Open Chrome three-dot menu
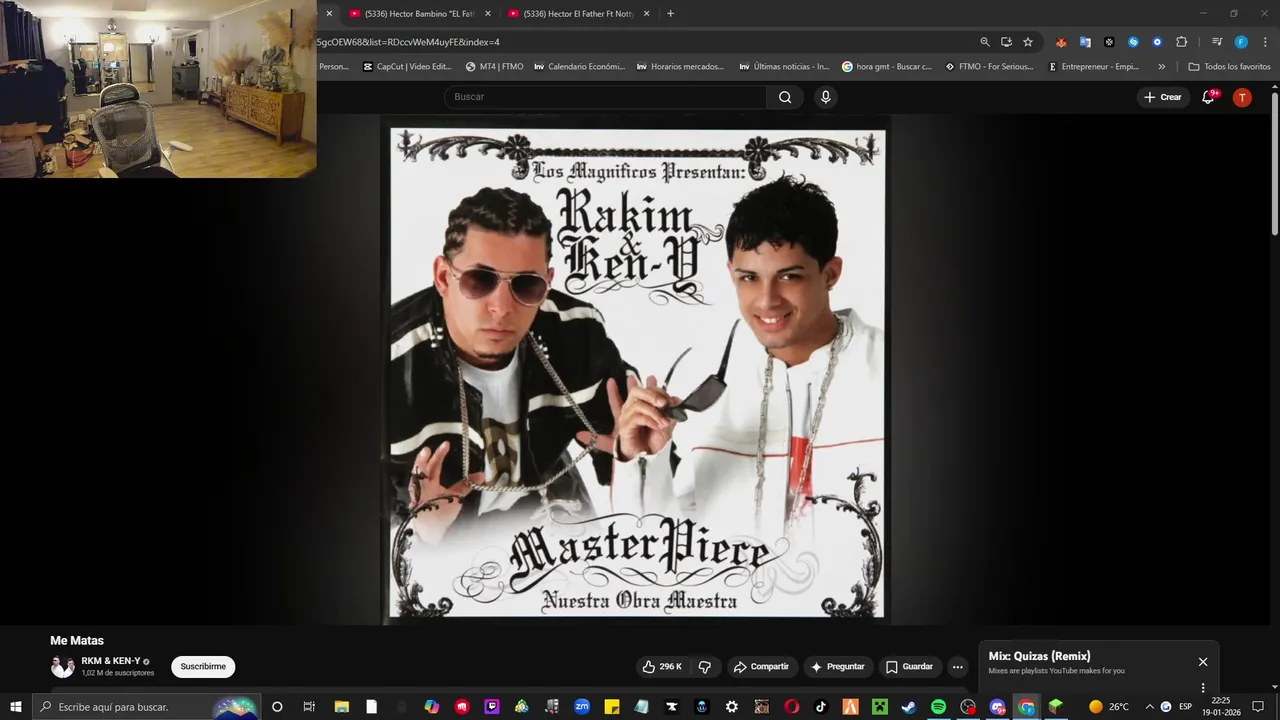 [x=1265, y=42]
